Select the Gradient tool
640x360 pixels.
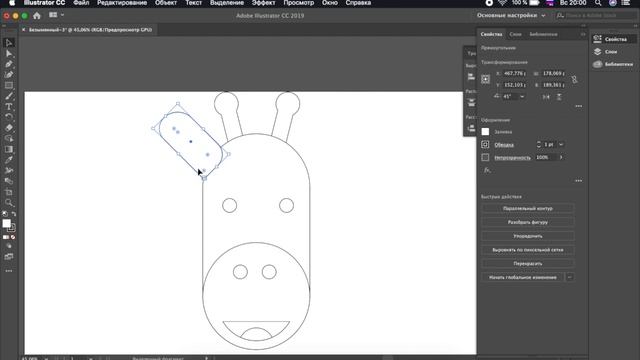[9, 149]
